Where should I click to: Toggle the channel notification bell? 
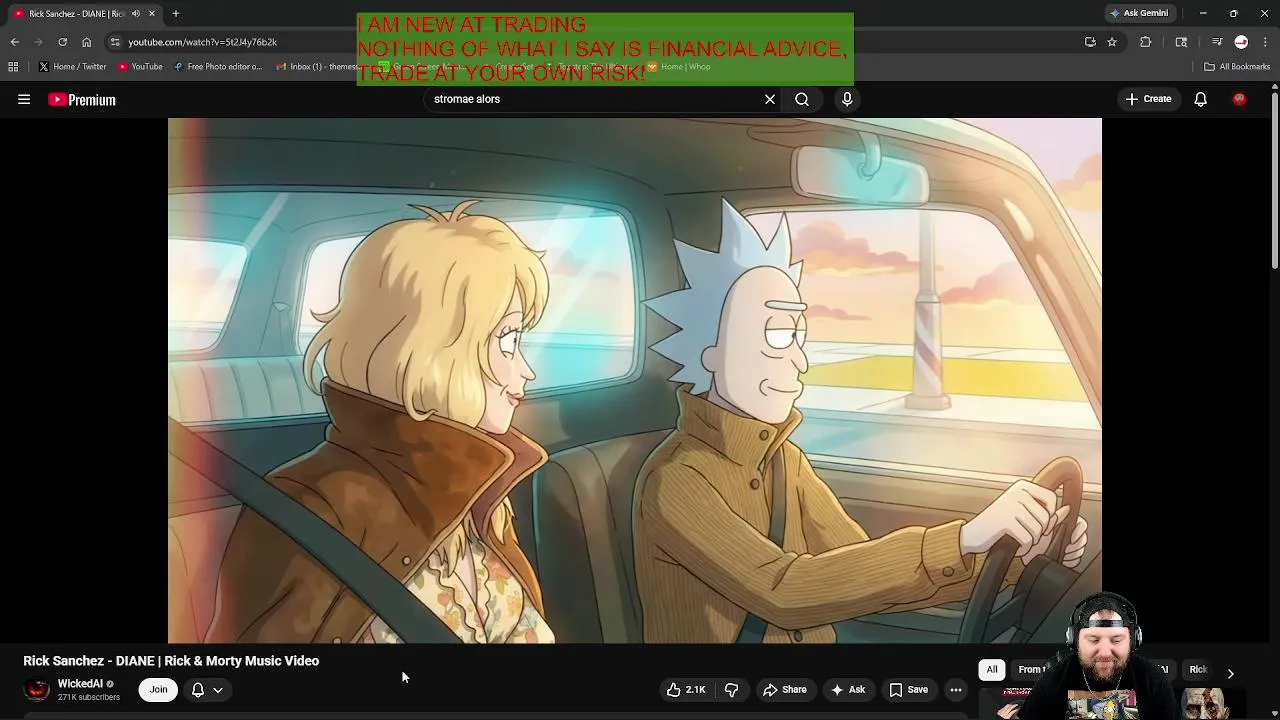(198, 689)
